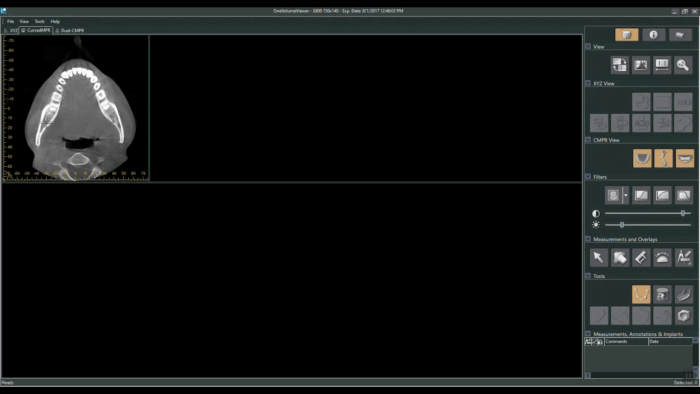The height and width of the screenshot is (394, 700).
Task: Click the 3D cube volume tool icon
Action: [x=683, y=315]
